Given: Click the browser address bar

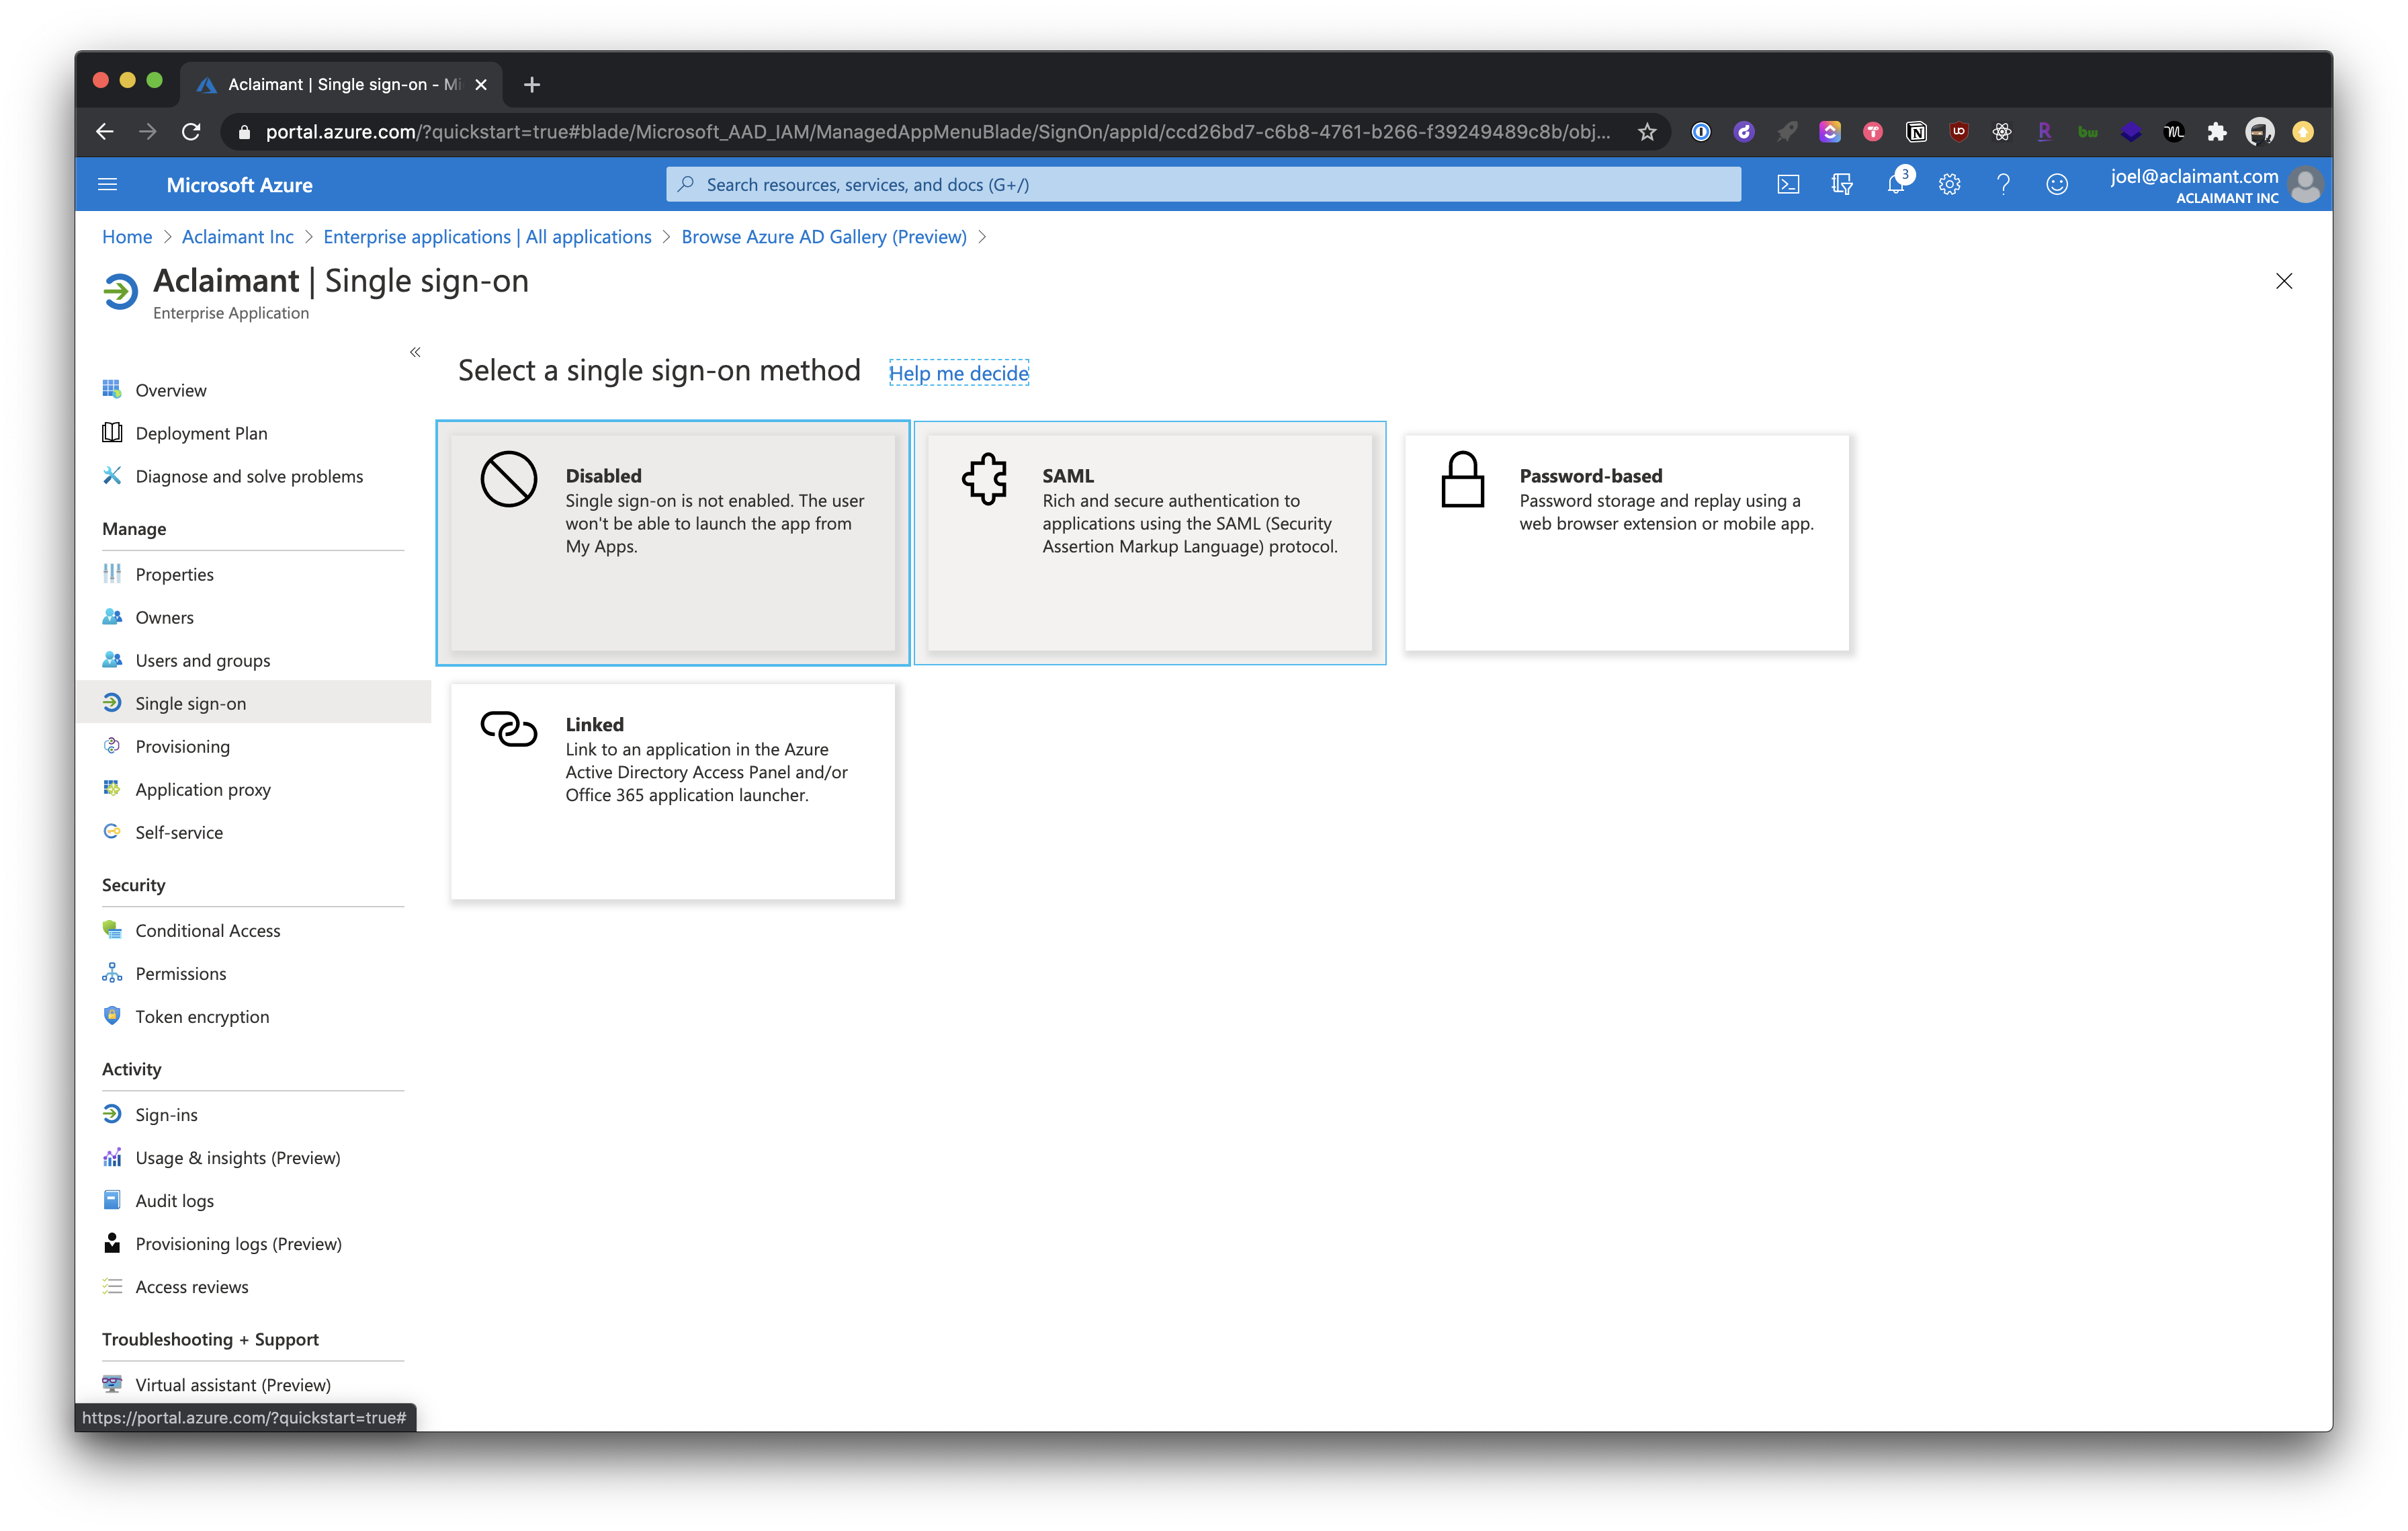Looking at the screenshot, I should click(937, 132).
